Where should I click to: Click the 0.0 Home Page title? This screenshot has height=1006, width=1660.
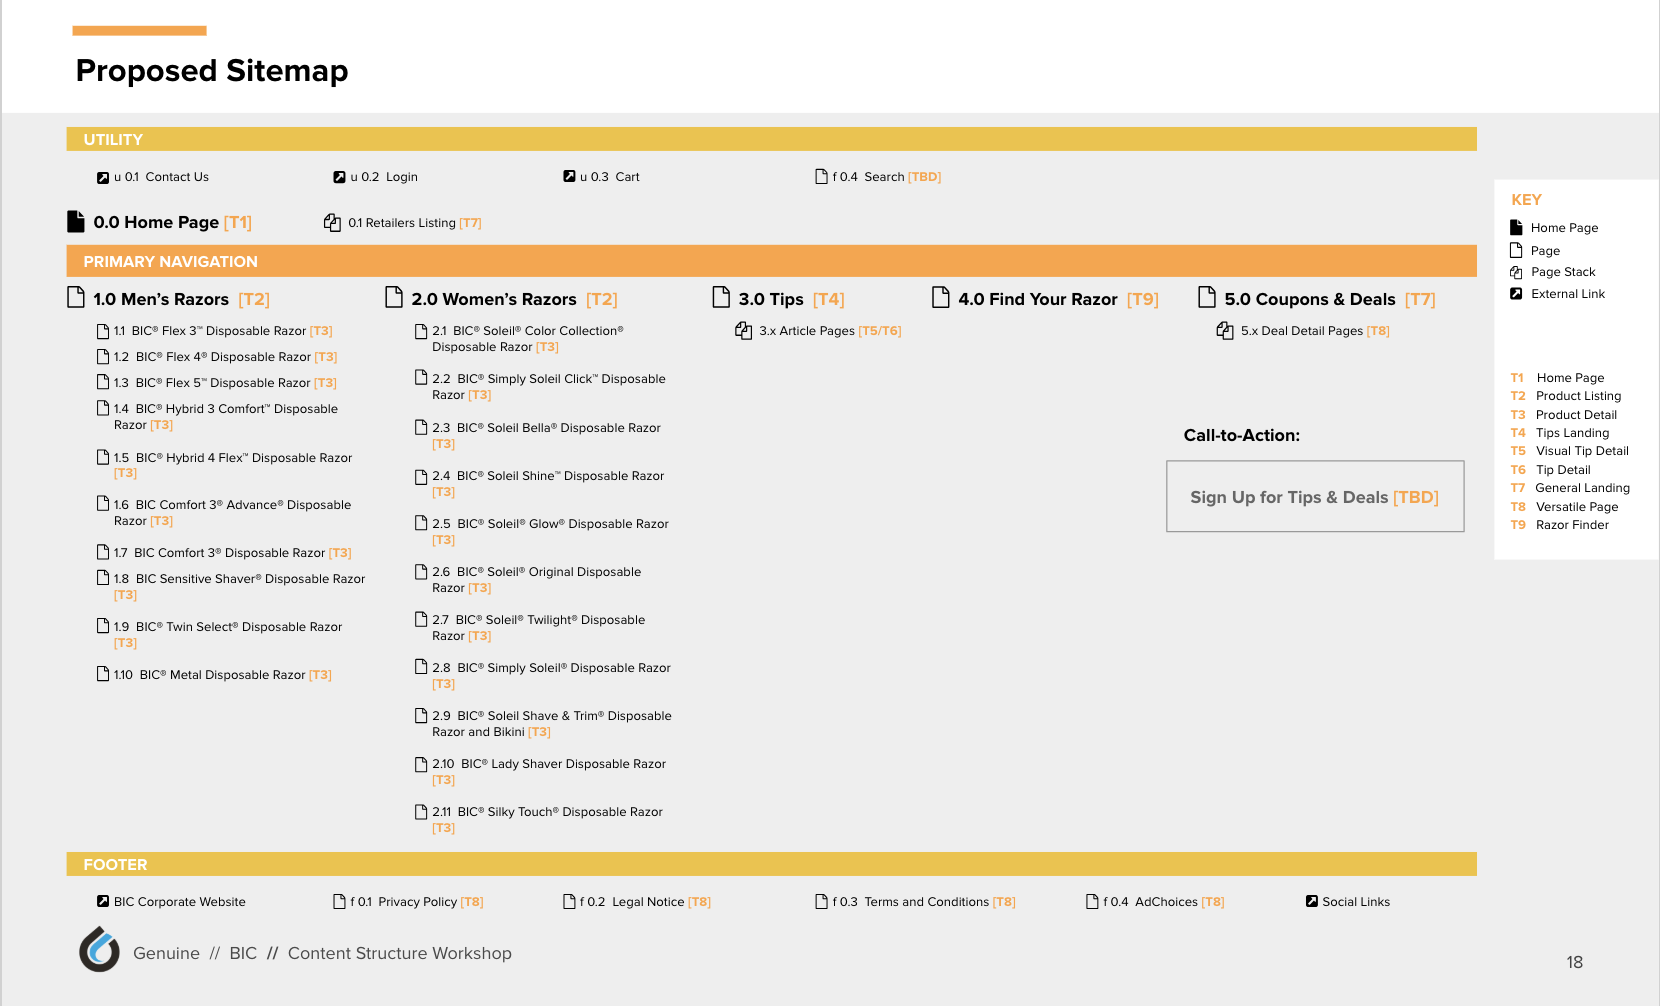172,222
